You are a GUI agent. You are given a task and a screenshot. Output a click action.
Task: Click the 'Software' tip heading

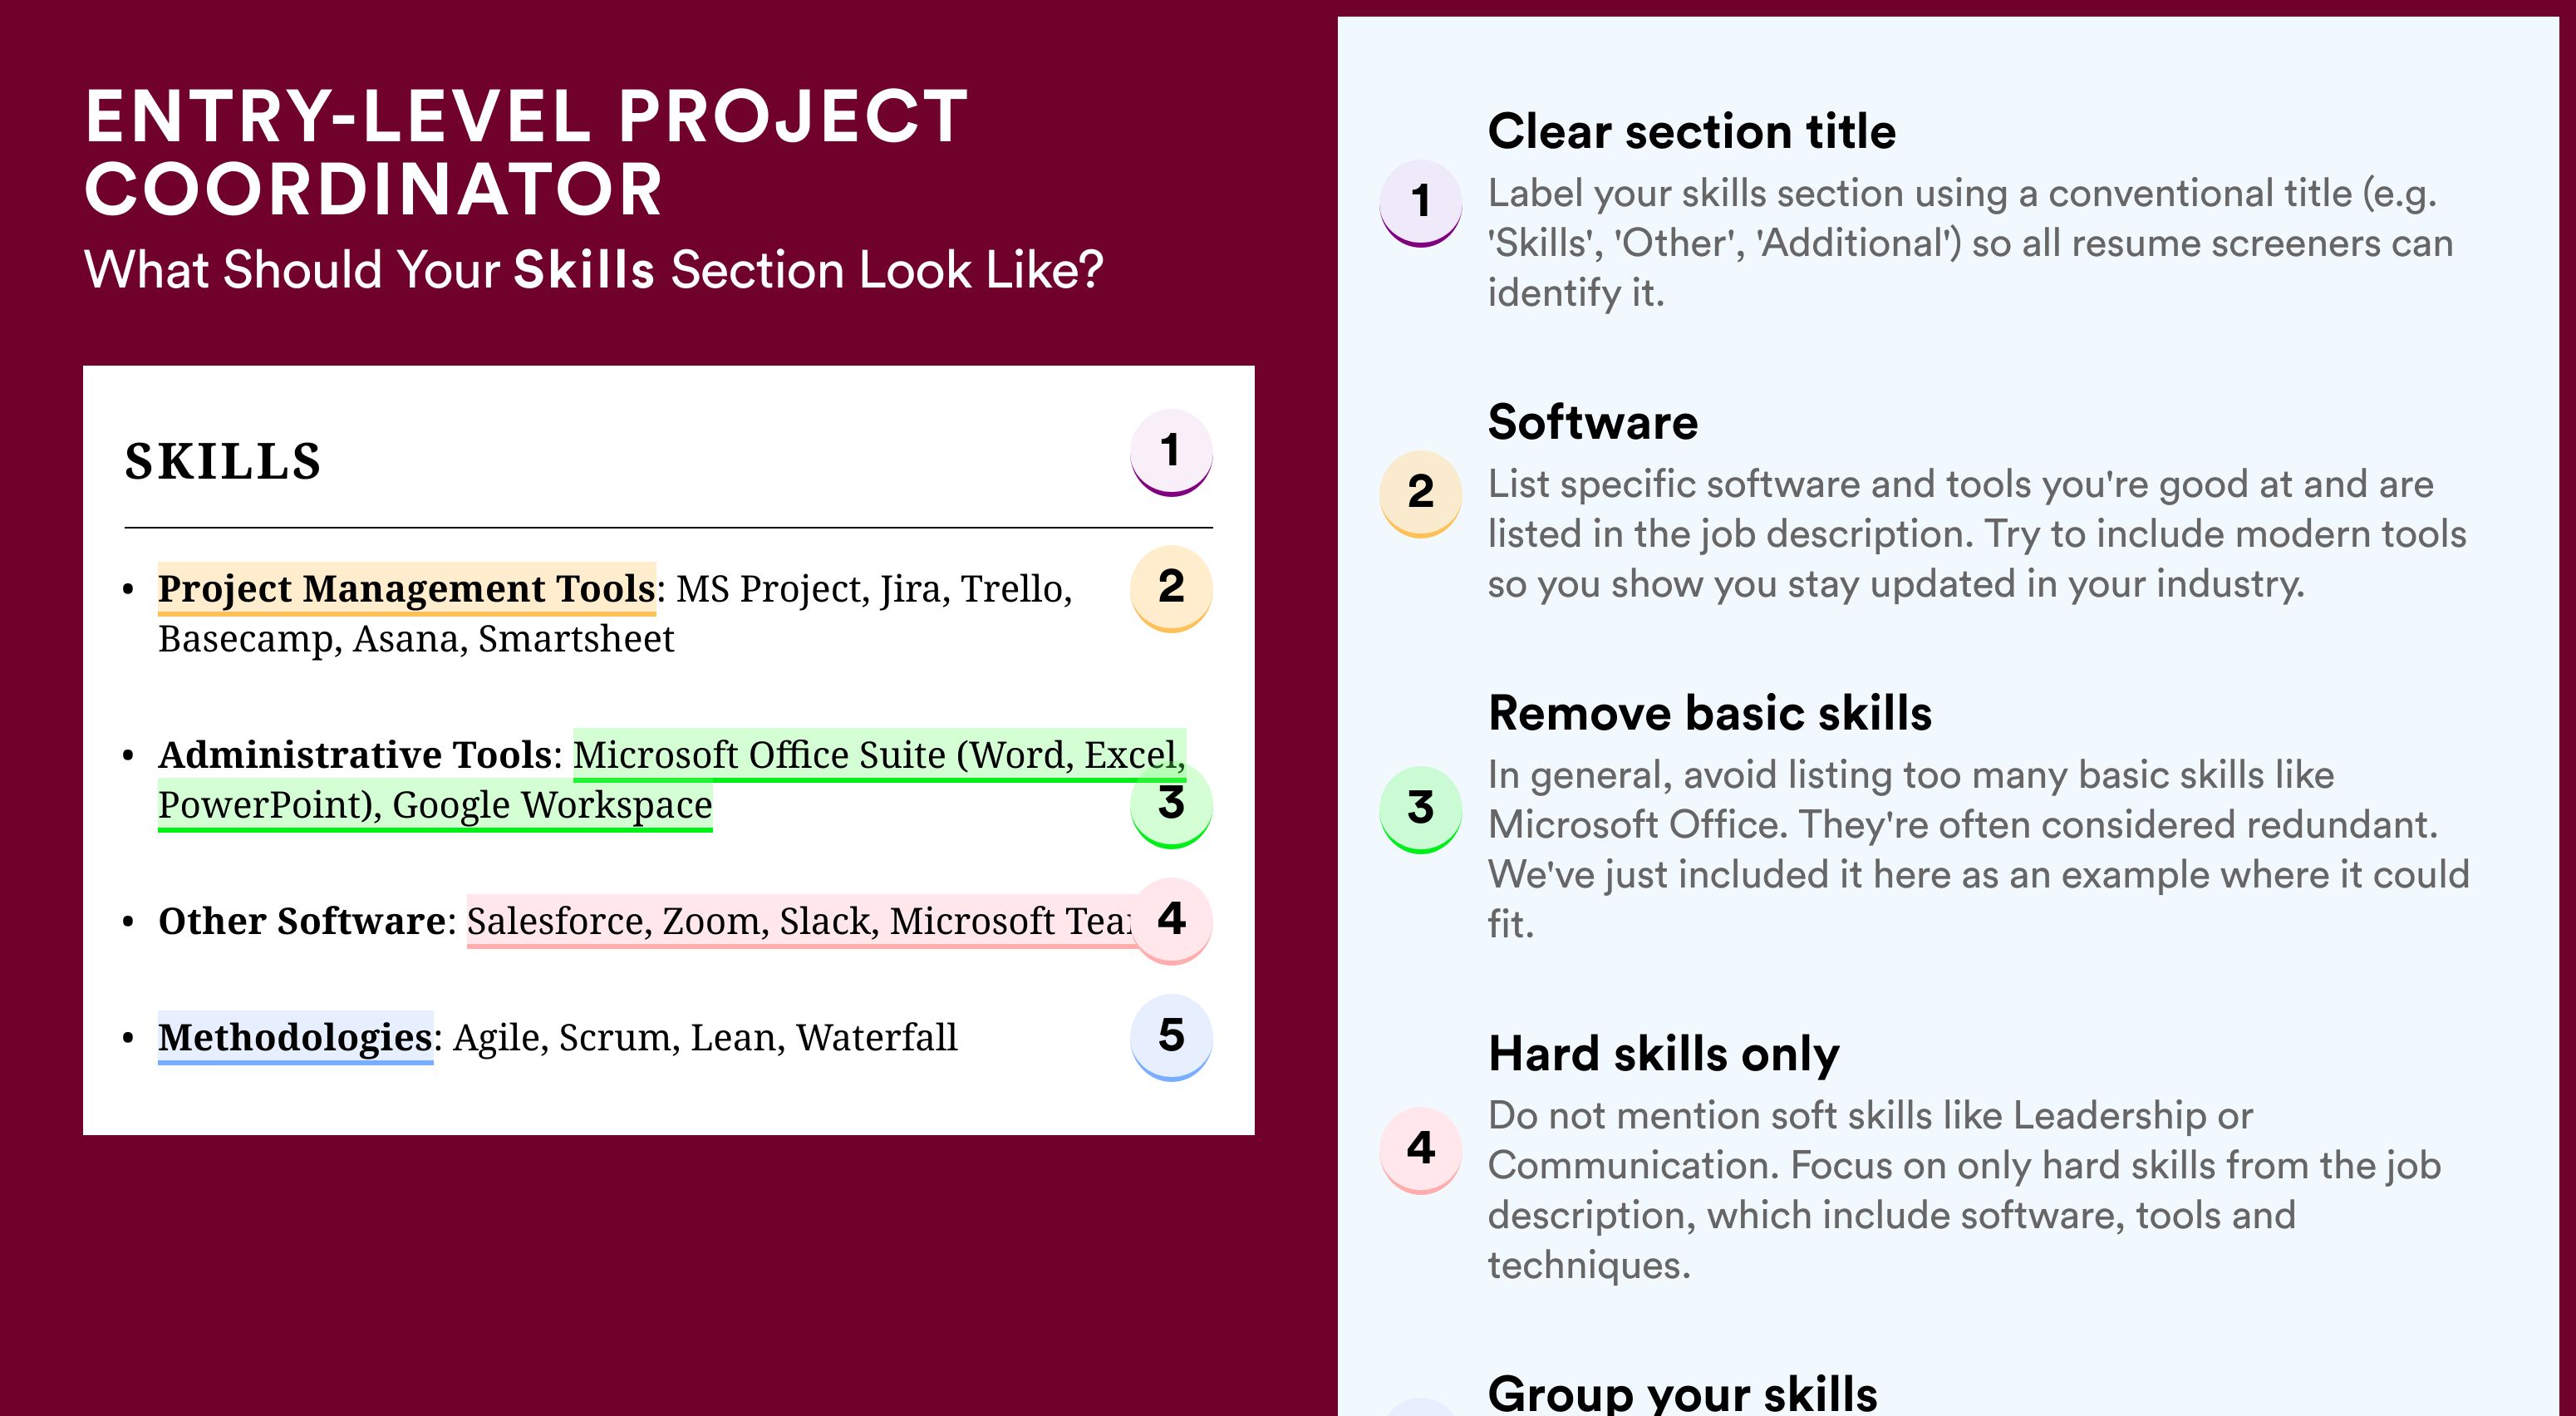point(1592,422)
